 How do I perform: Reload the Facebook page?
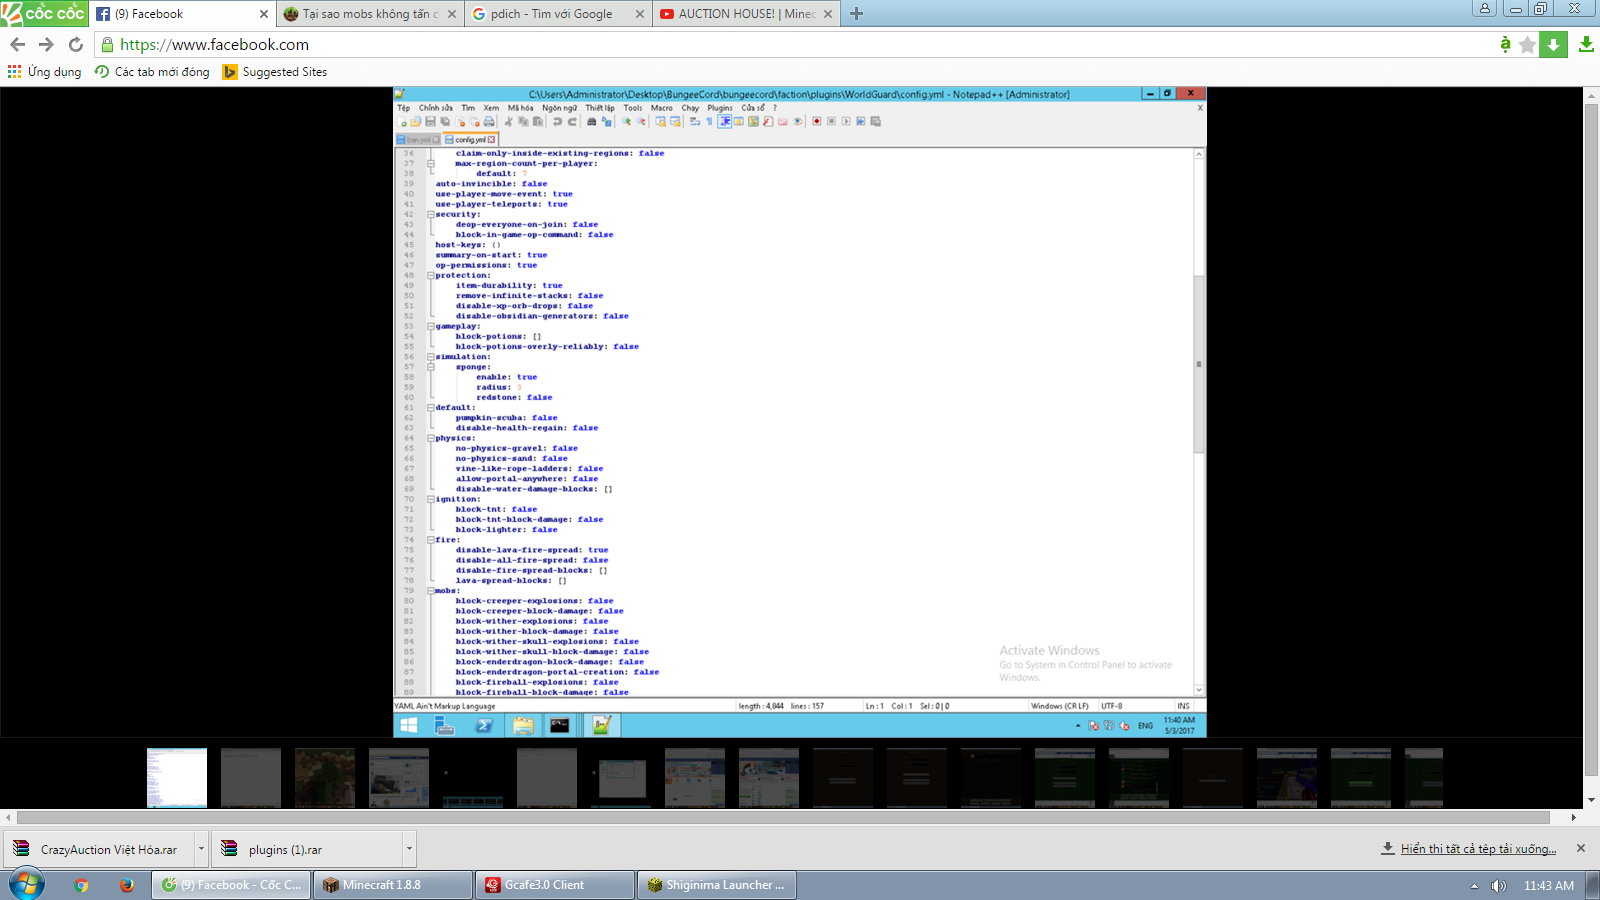[75, 44]
